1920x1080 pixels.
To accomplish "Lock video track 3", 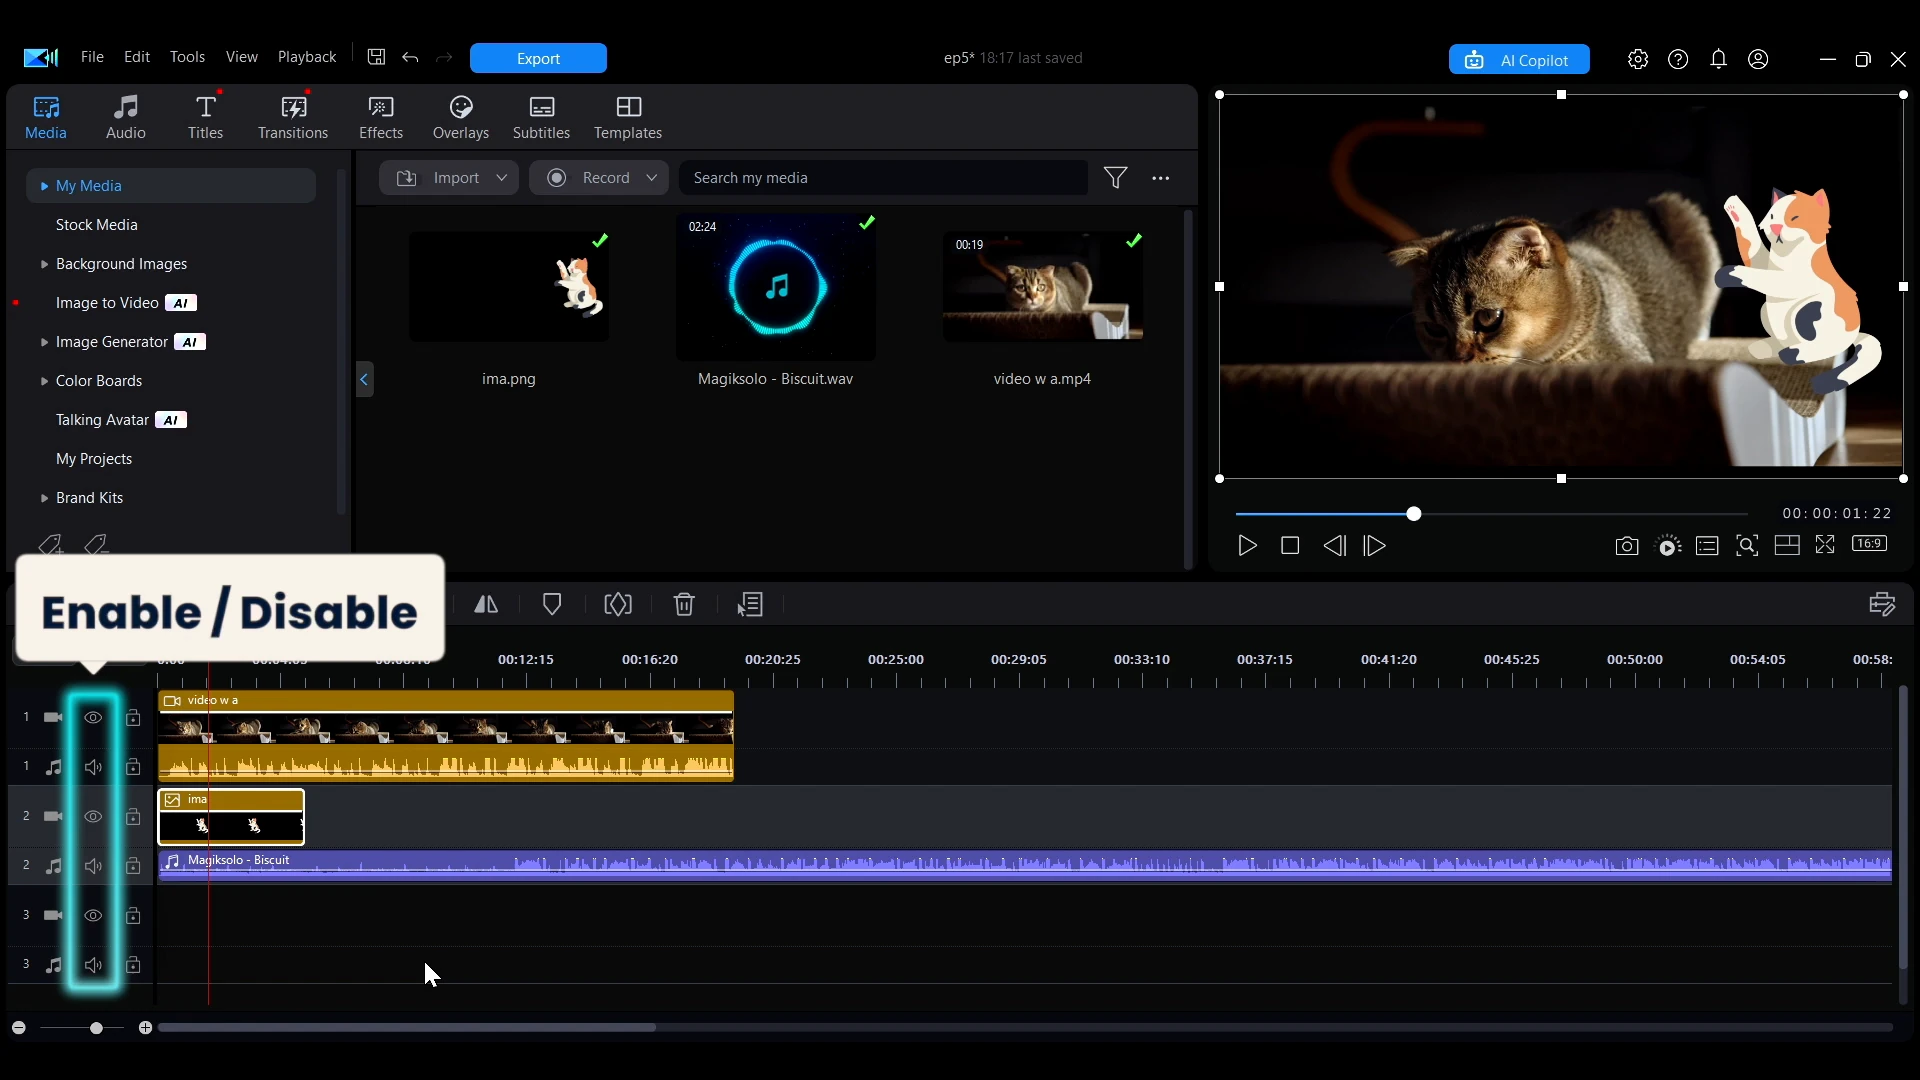I will pos(133,916).
